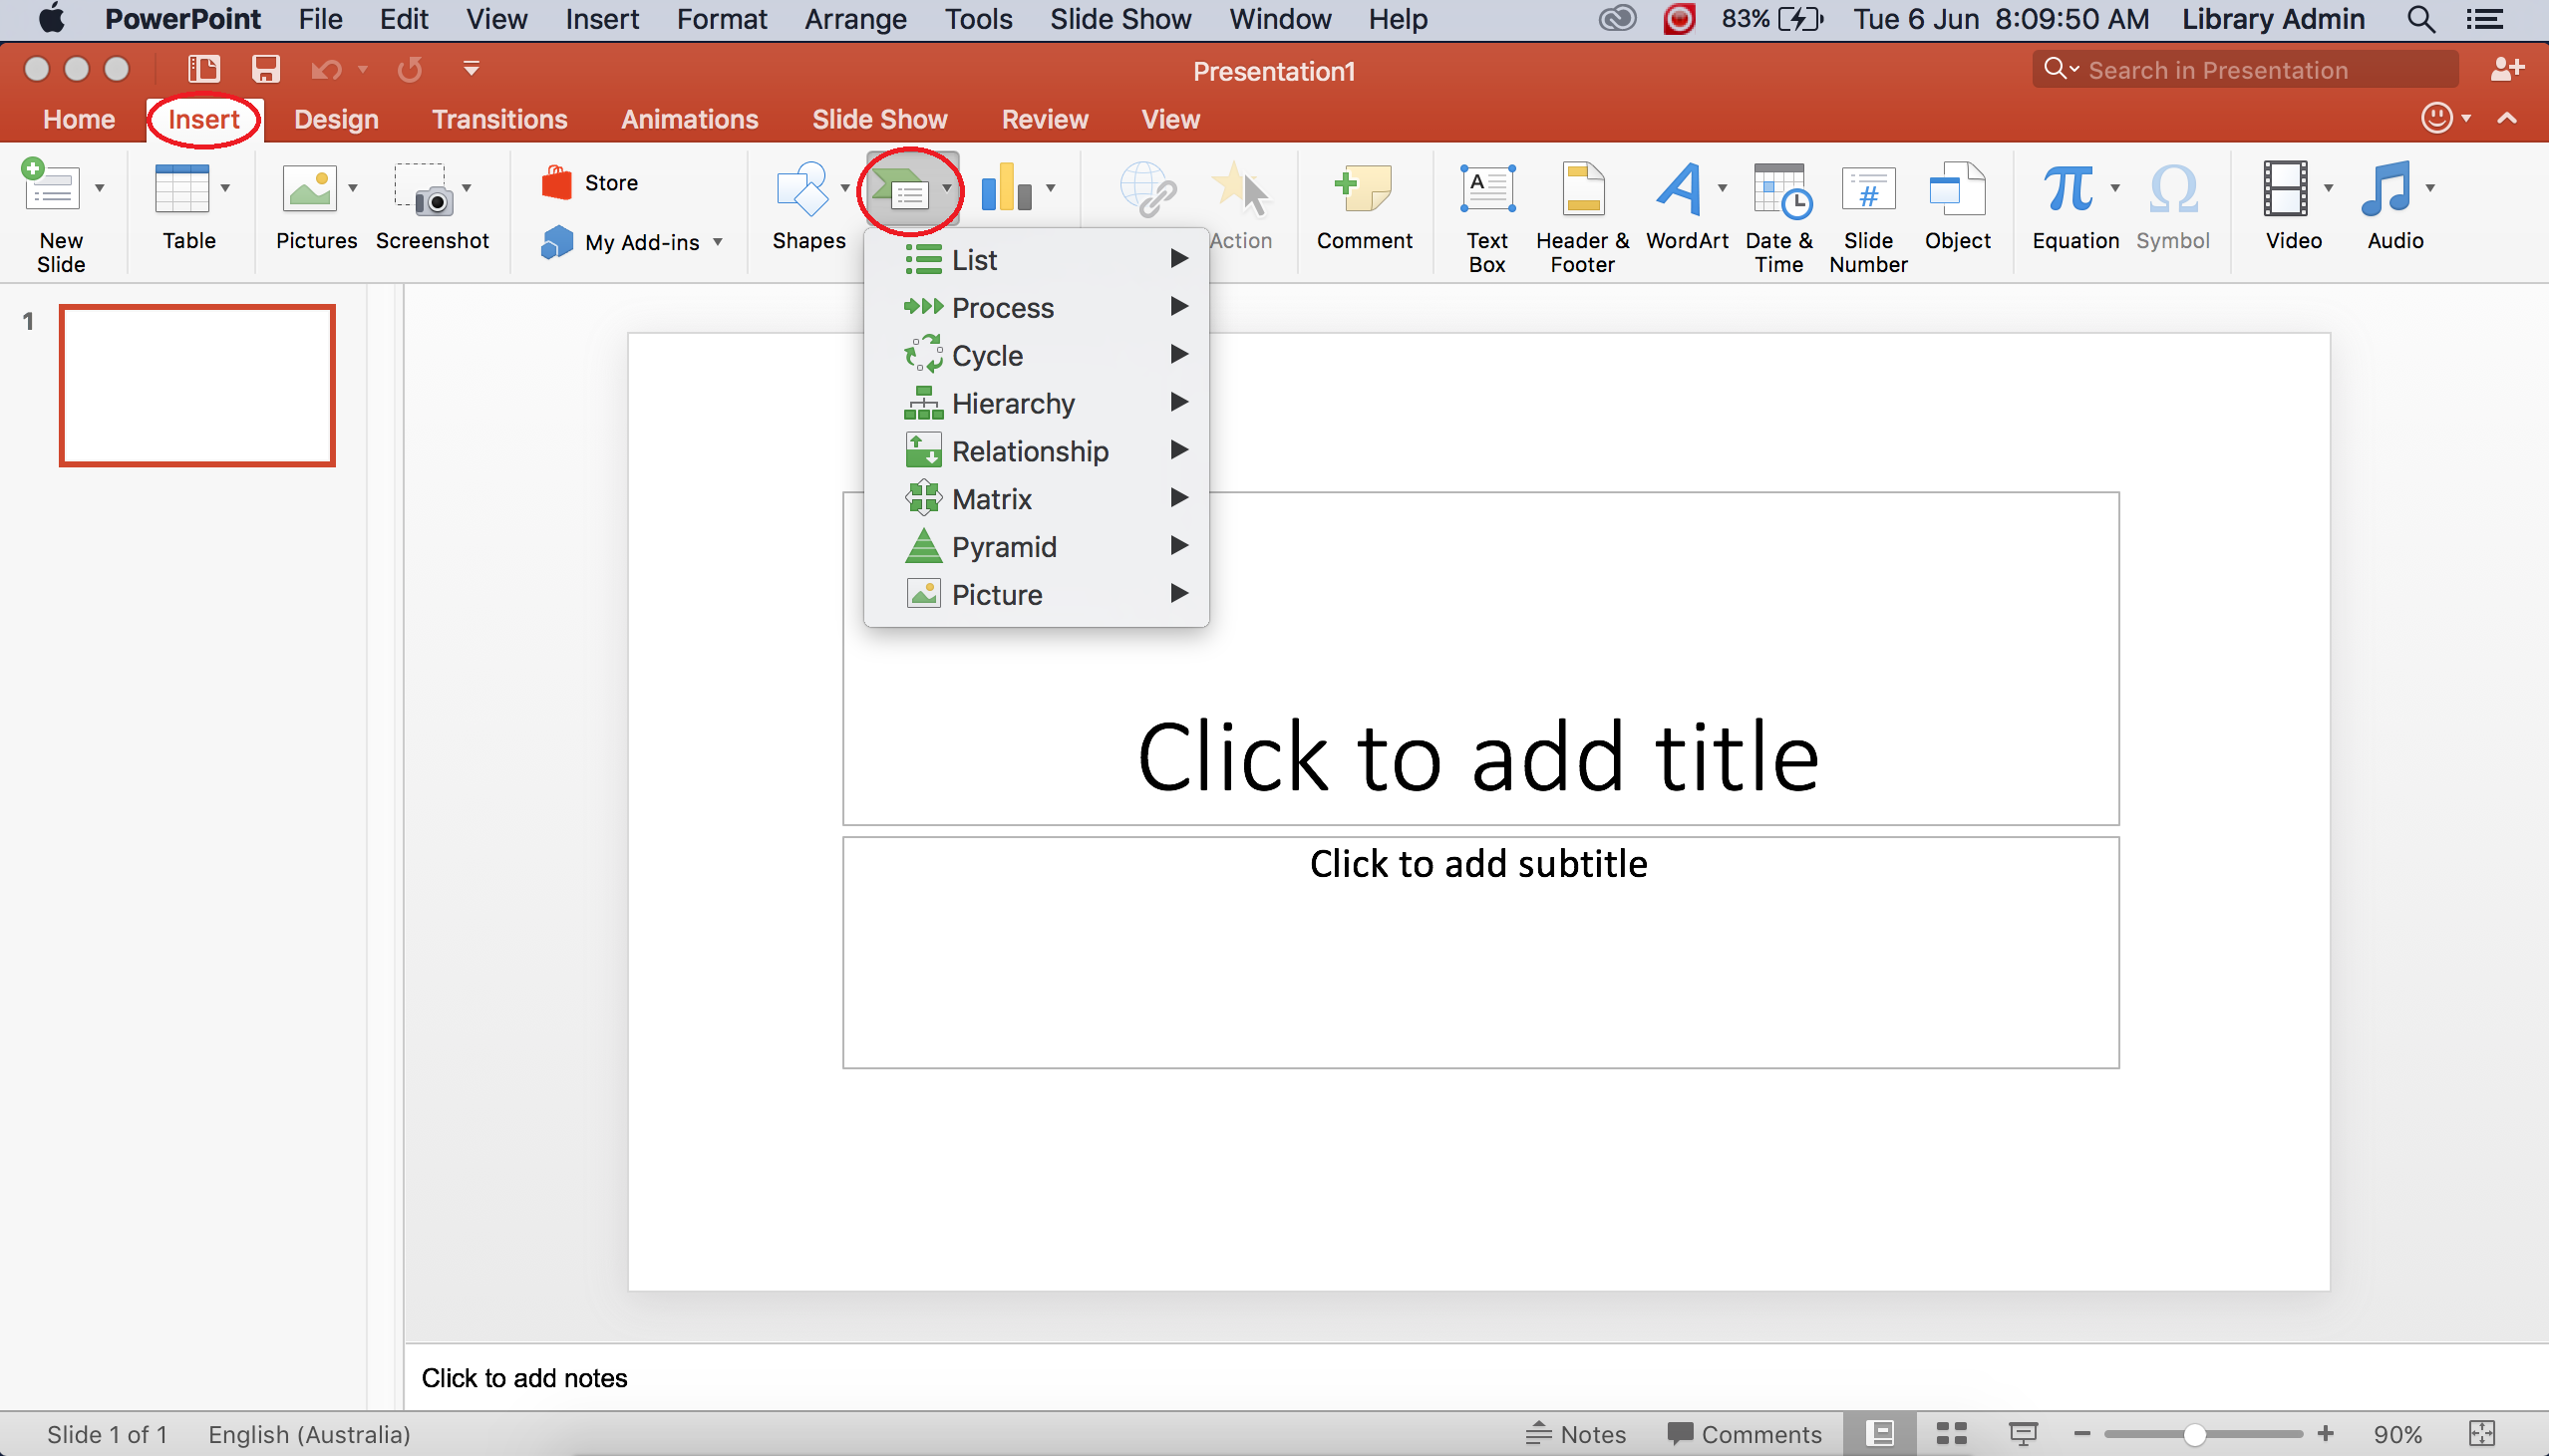2549x1456 pixels.
Task: Click the 'Click to add notes' area
Action: 1476,1378
